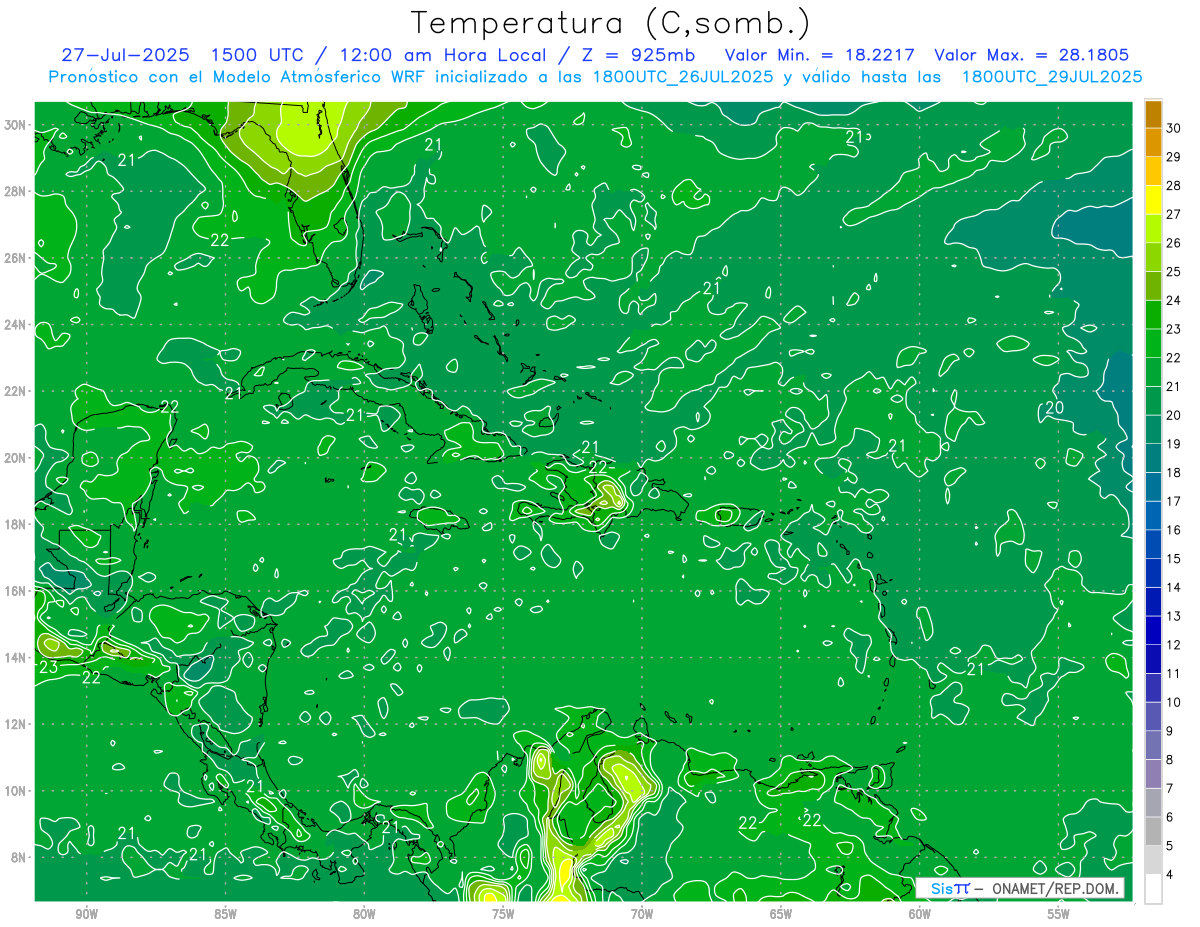Click the 18N latitude axis label
The width and height of the screenshot is (1200, 927).
point(15,524)
